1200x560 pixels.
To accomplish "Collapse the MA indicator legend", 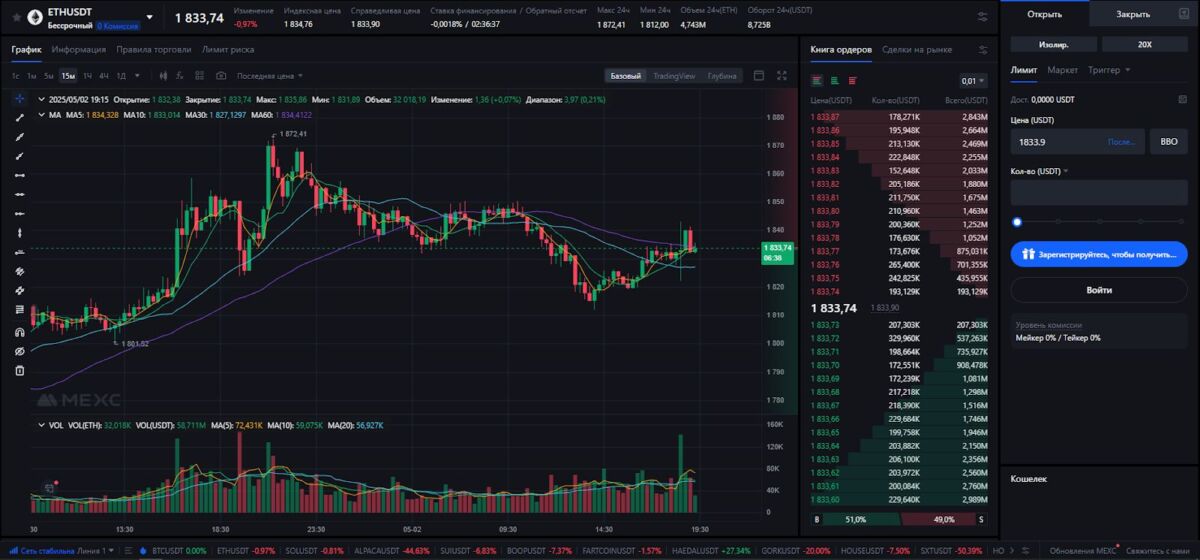I will pos(41,115).
